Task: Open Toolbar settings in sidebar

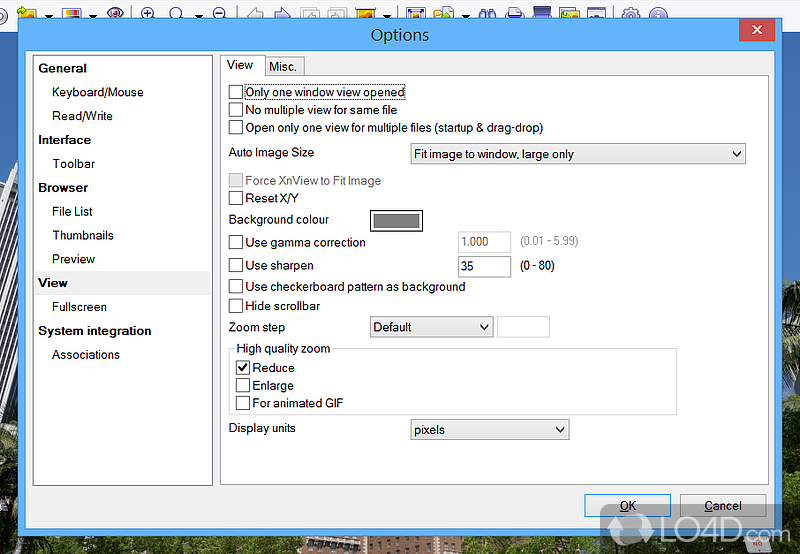Action: point(73,164)
